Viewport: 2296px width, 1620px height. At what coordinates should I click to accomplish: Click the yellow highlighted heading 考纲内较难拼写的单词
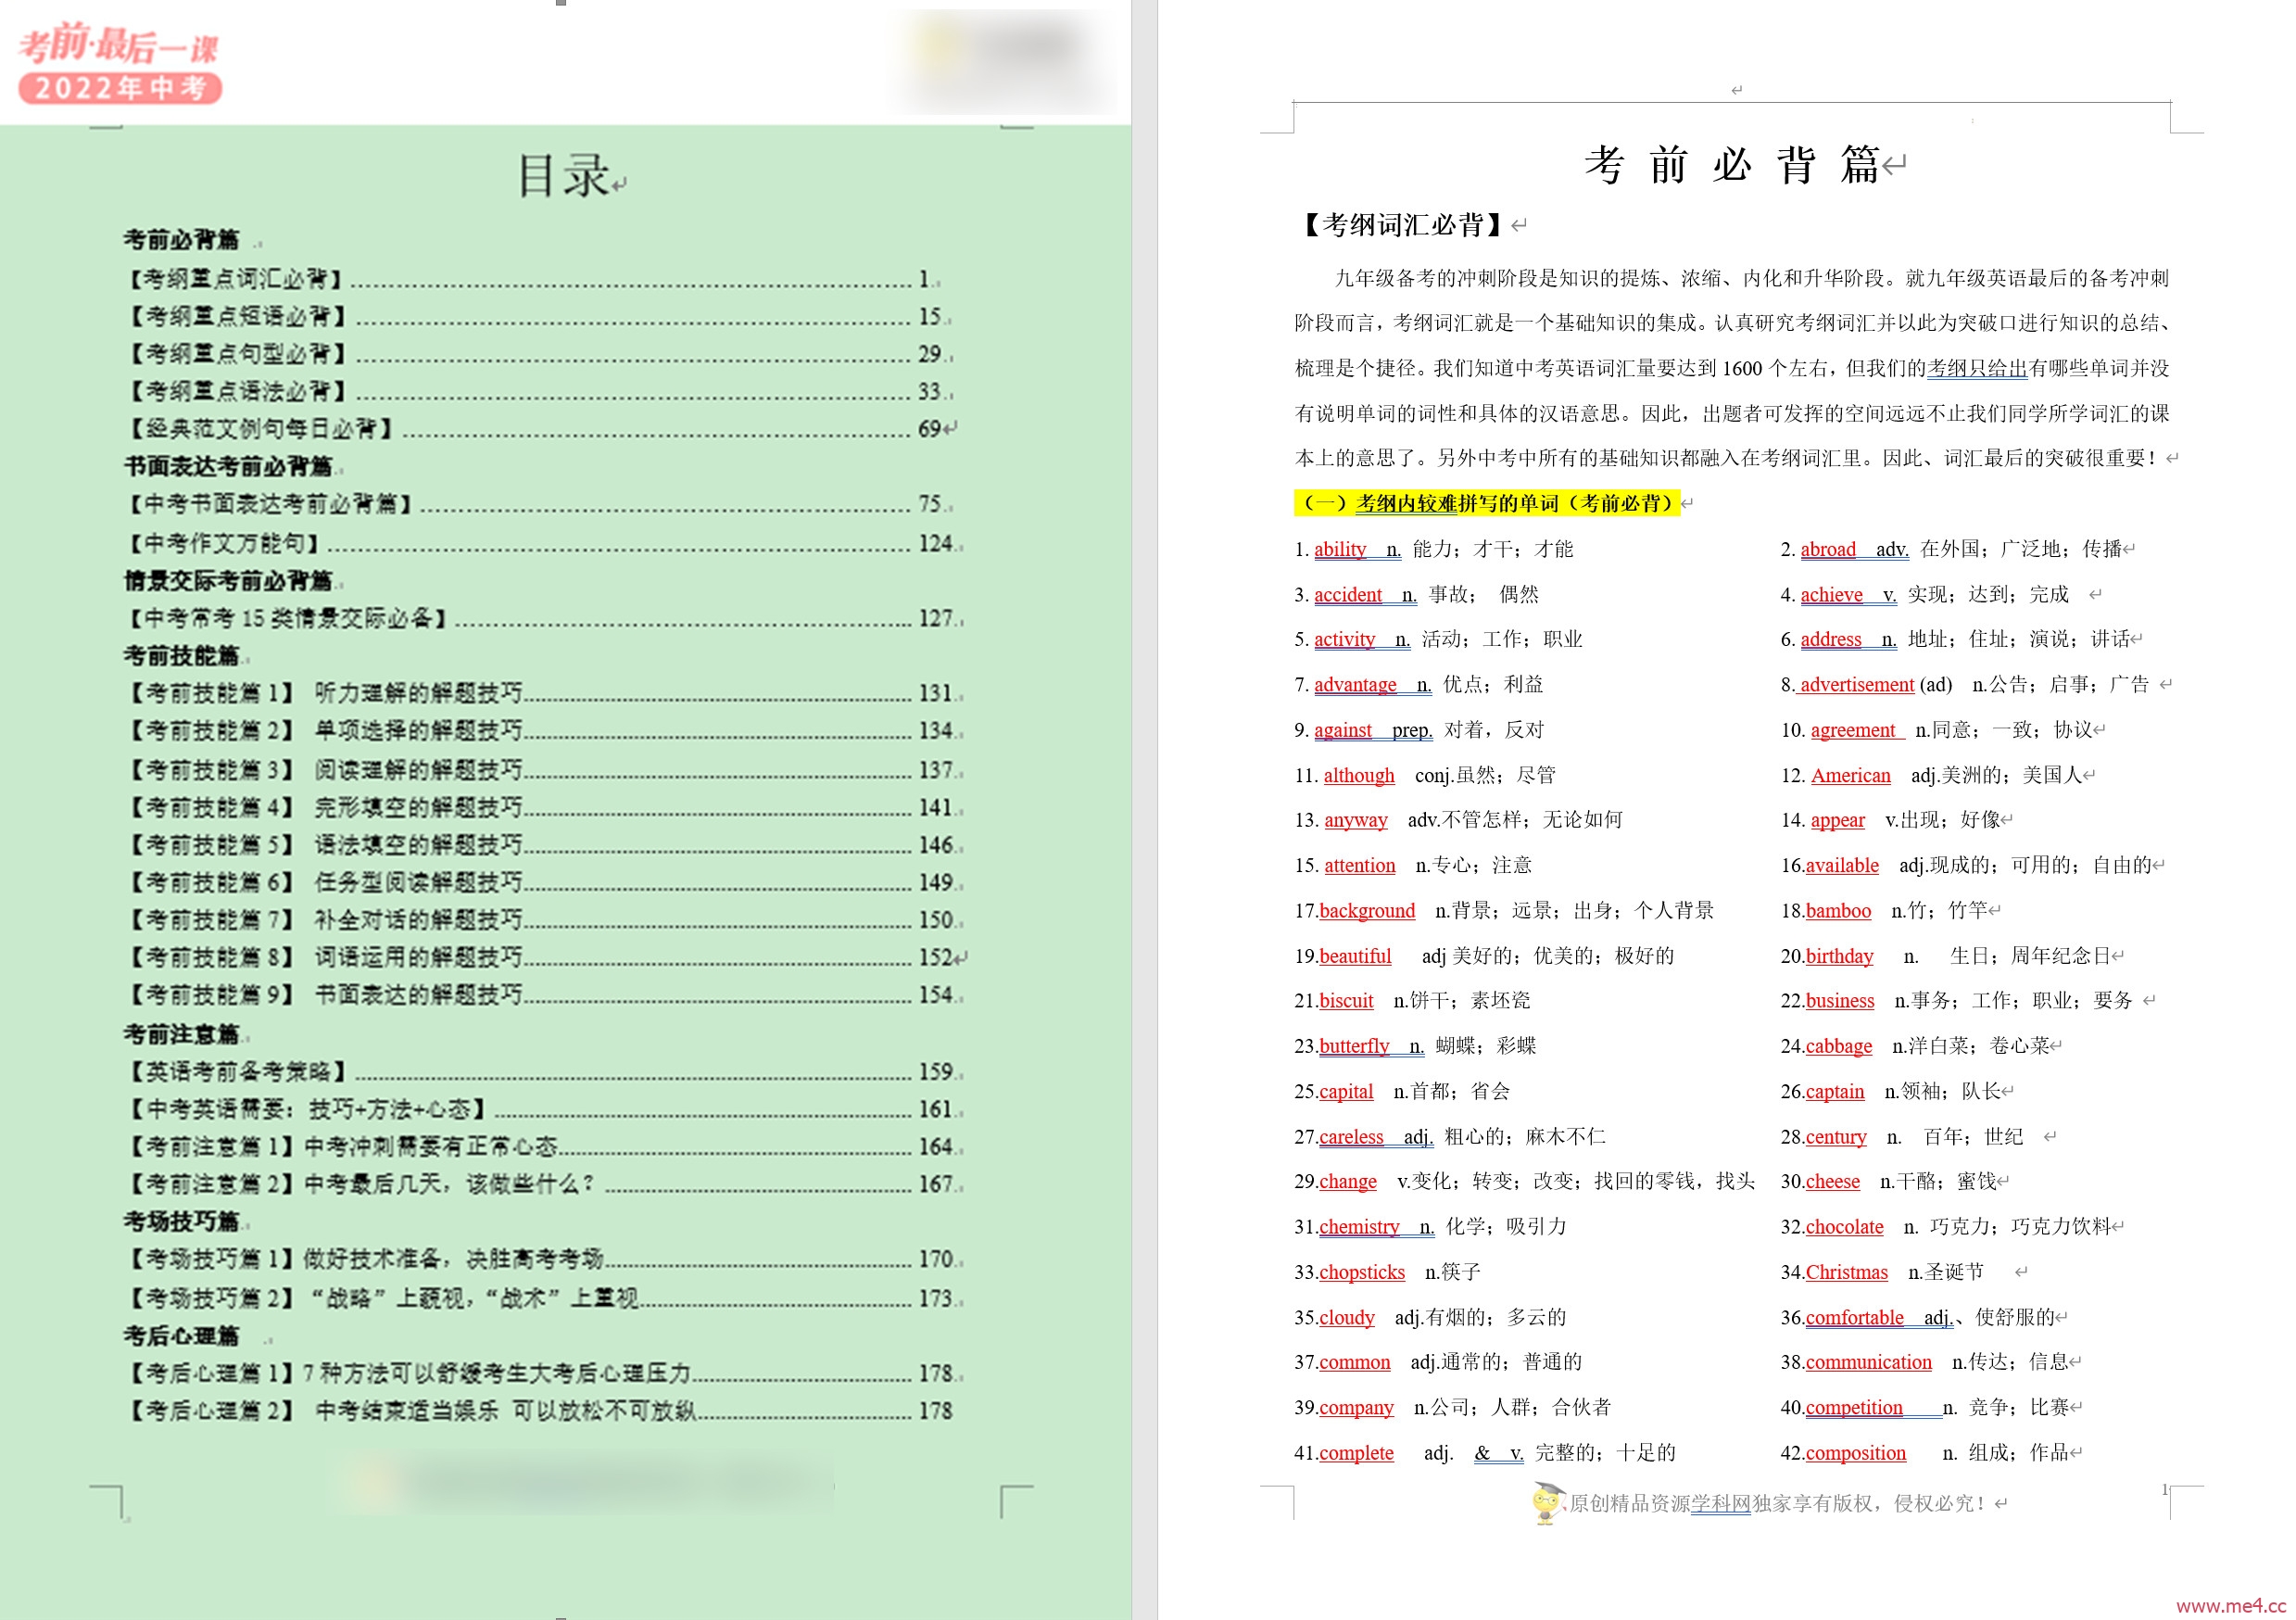tap(1488, 503)
